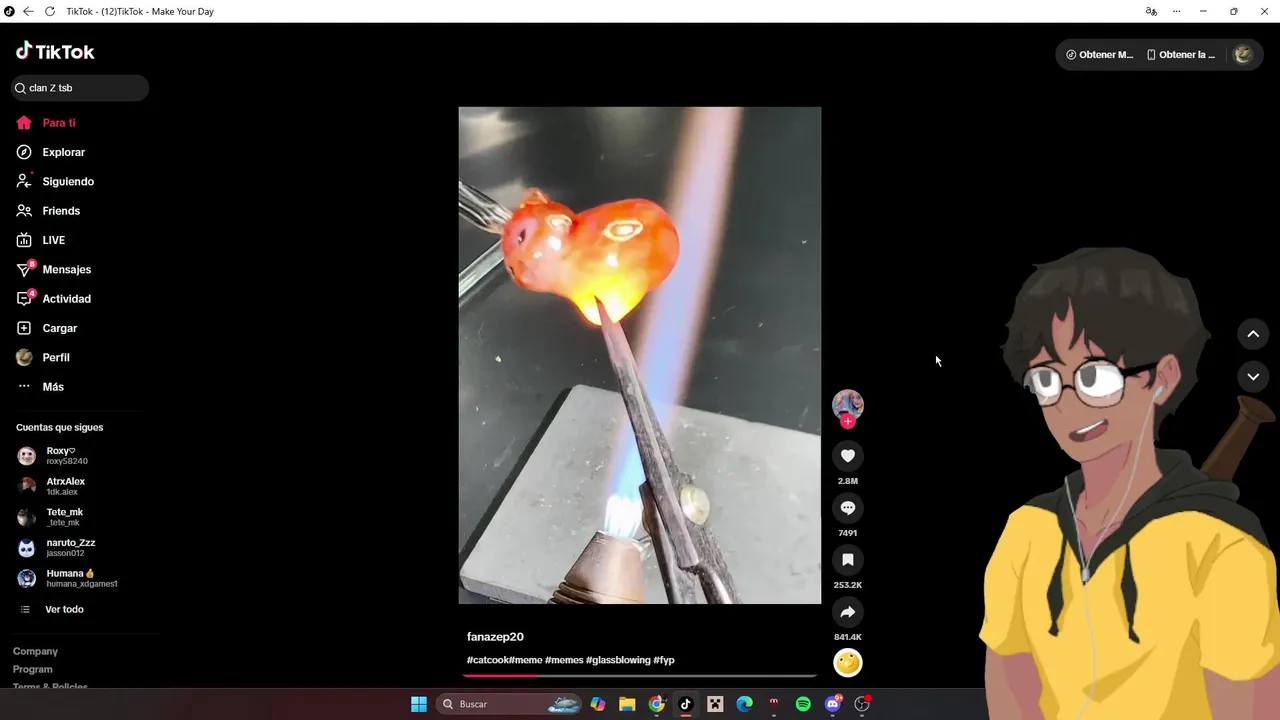
Task: Open the video author's avatar
Action: pos(848,404)
